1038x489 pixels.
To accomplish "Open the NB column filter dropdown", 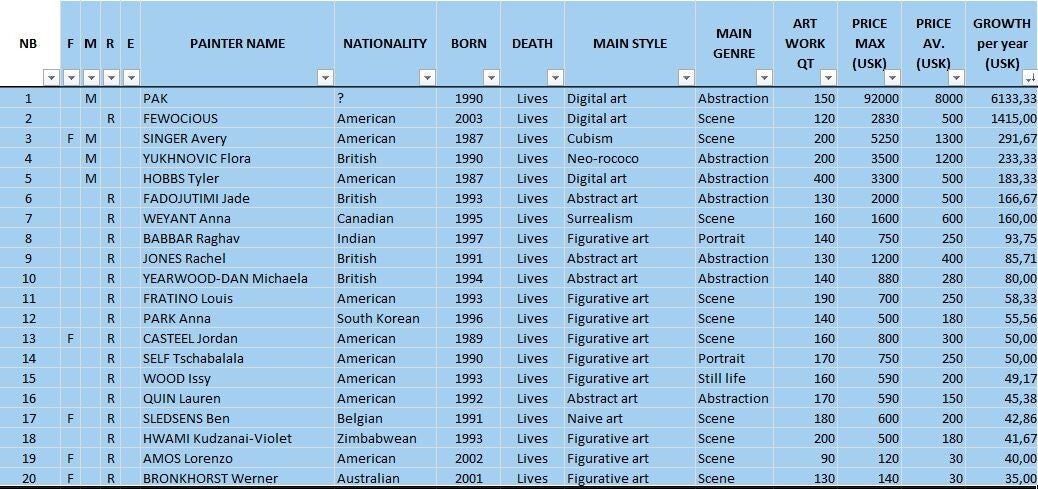I will click(51, 78).
